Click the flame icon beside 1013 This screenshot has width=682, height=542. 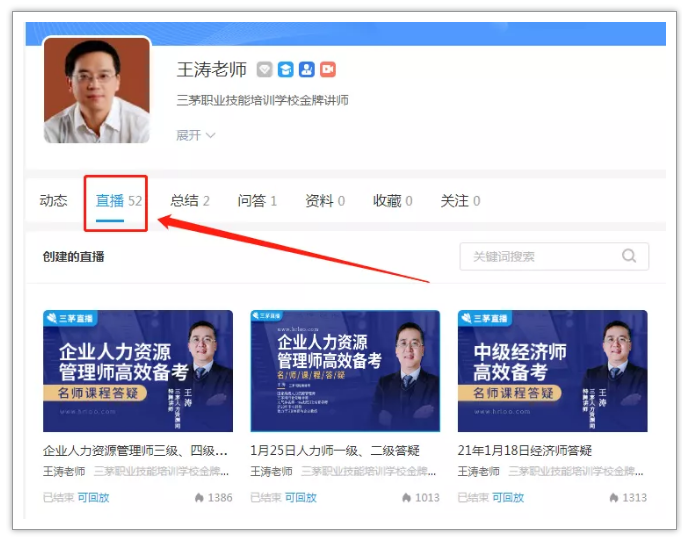407,497
